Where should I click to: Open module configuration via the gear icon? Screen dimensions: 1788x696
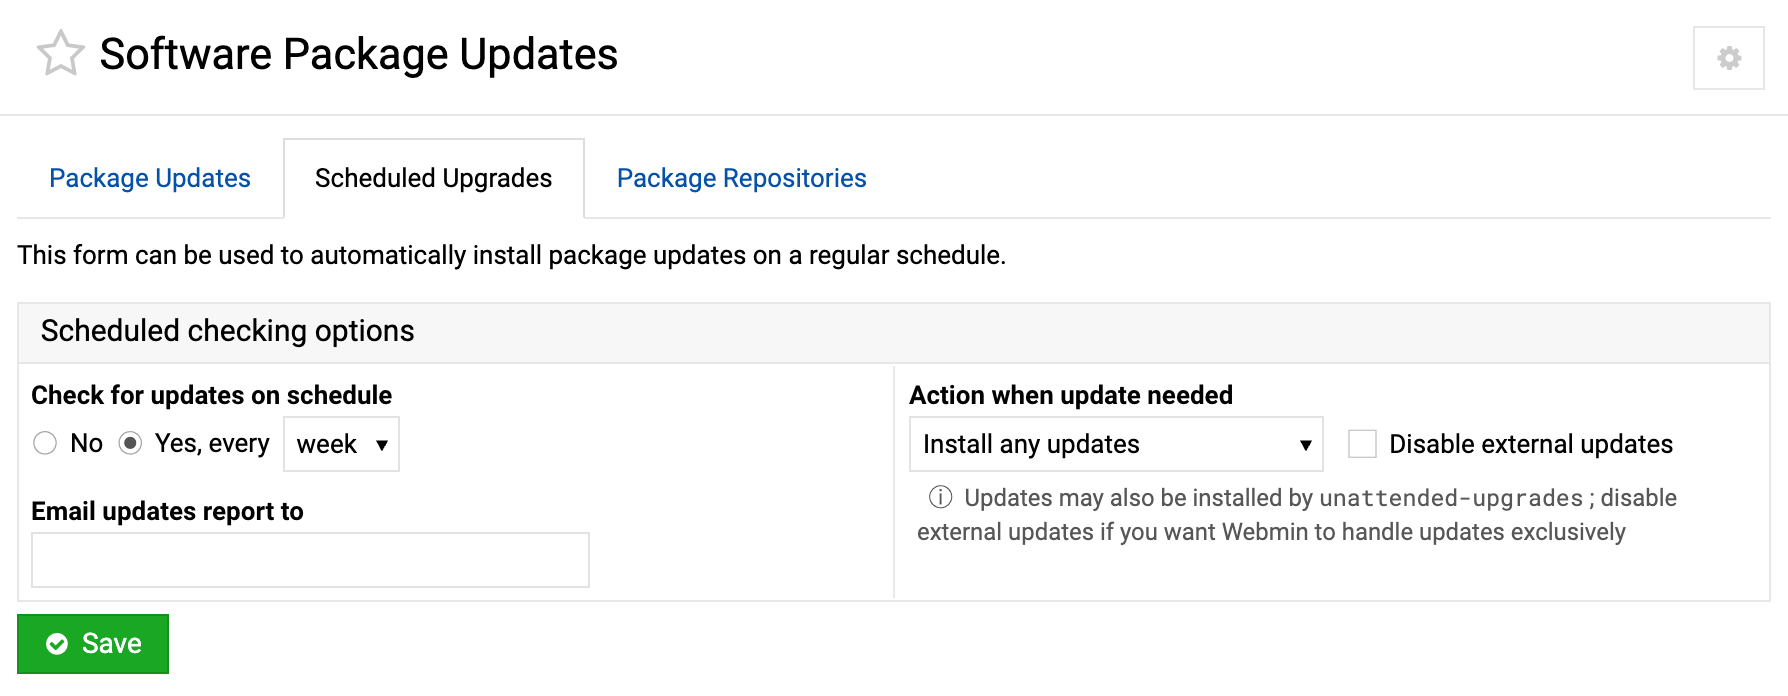point(1728,58)
